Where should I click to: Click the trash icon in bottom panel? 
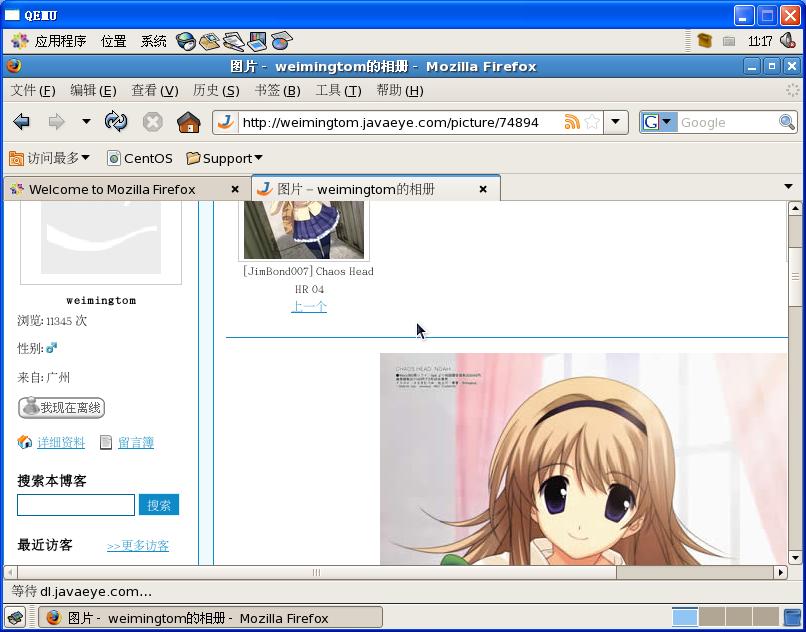point(792,618)
